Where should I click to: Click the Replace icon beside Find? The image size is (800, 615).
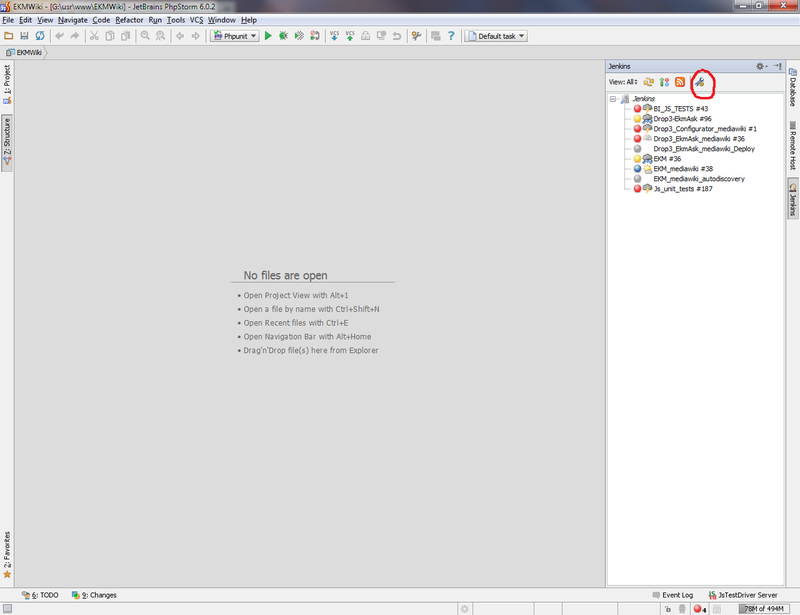click(x=160, y=36)
